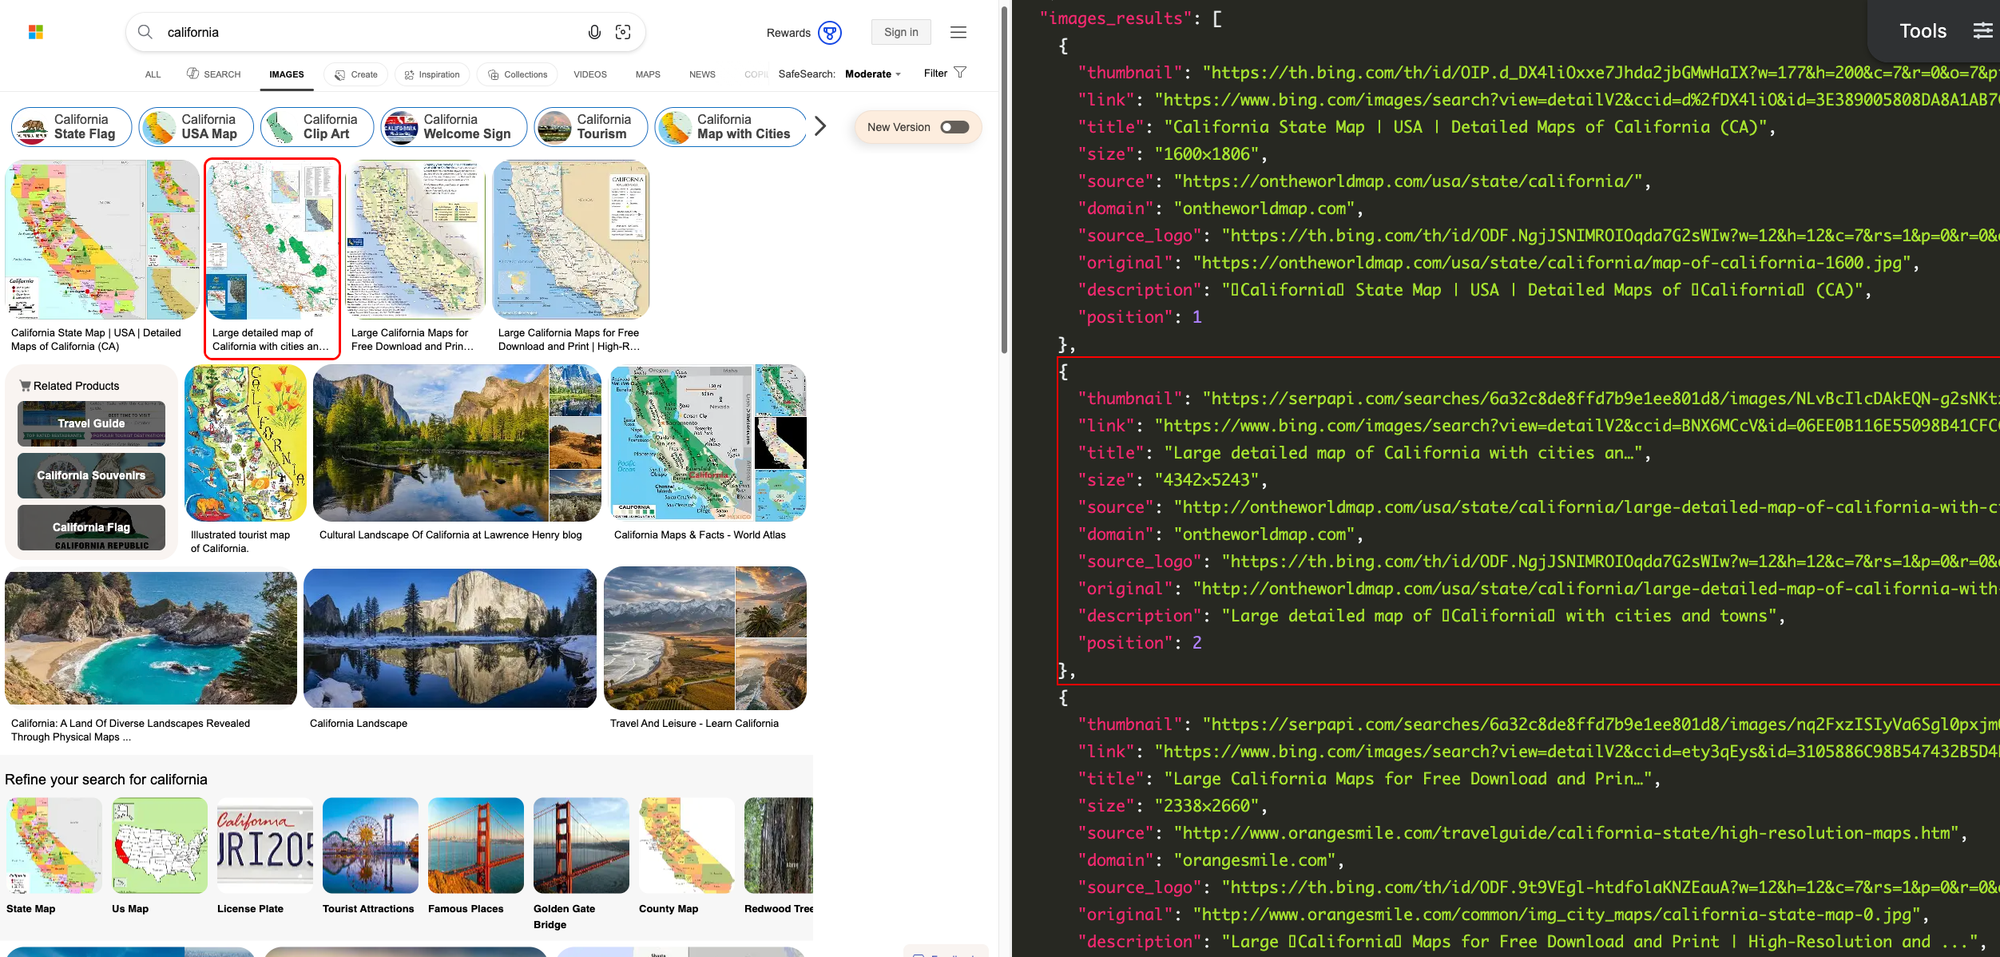
Task: Open the Rewards trophy icon
Action: [x=829, y=33]
